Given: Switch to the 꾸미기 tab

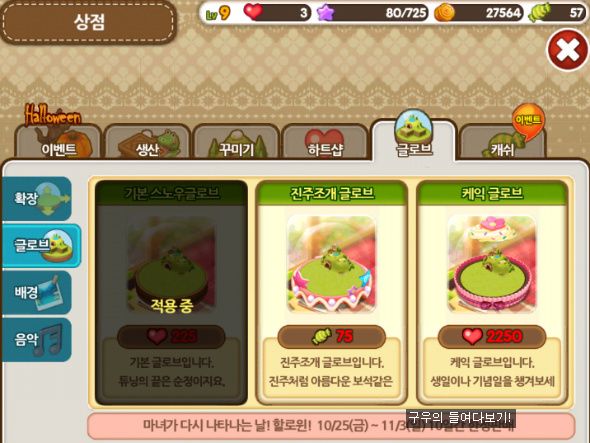Looking at the screenshot, I should click(236, 141).
